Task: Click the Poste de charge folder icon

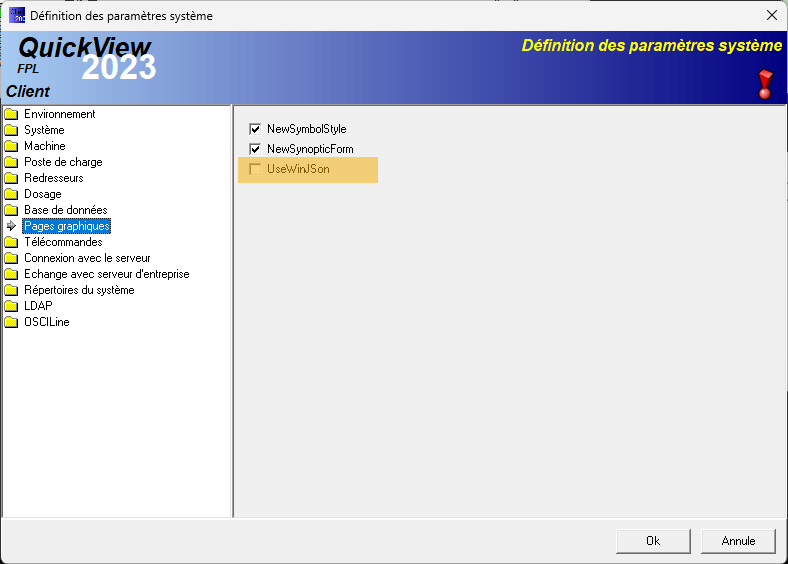Action: coord(11,162)
